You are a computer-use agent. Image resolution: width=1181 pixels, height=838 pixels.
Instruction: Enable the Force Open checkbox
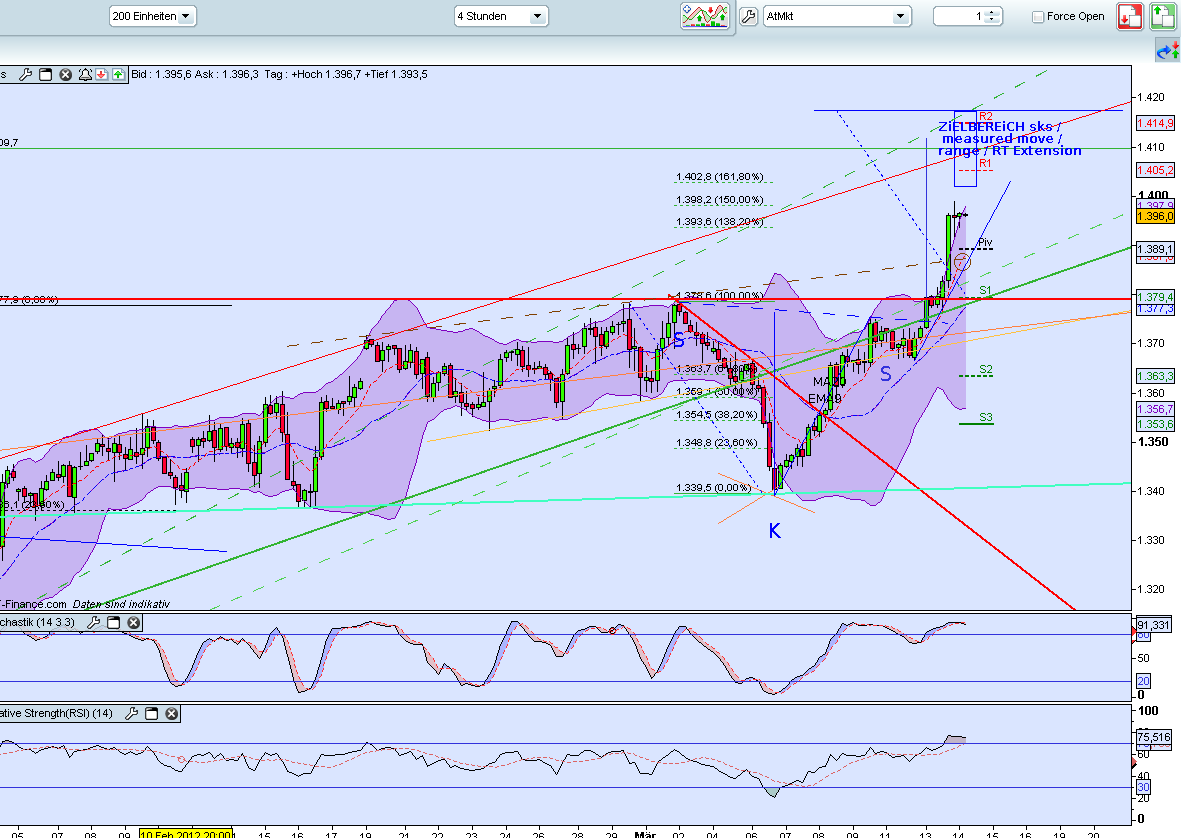1038,17
